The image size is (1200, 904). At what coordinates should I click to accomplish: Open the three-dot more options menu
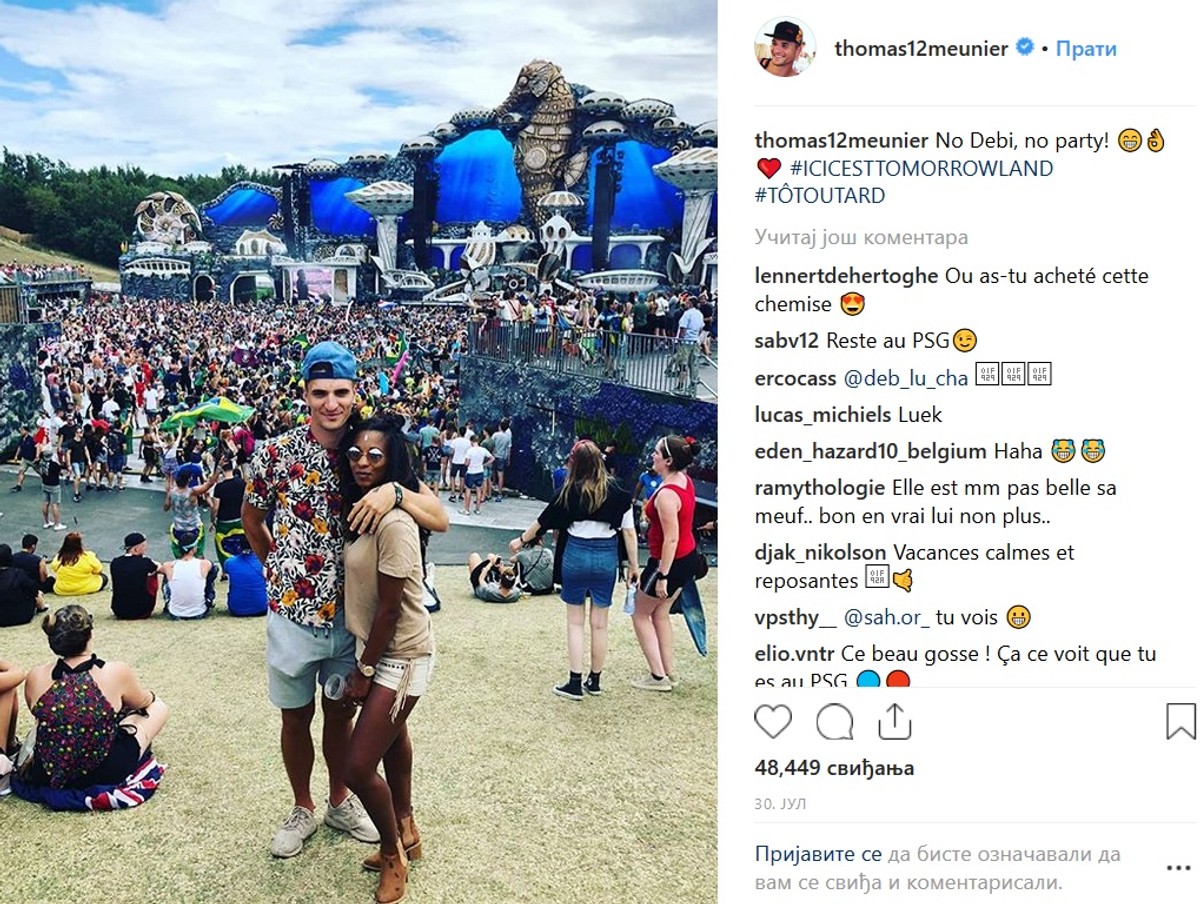click(1178, 868)
